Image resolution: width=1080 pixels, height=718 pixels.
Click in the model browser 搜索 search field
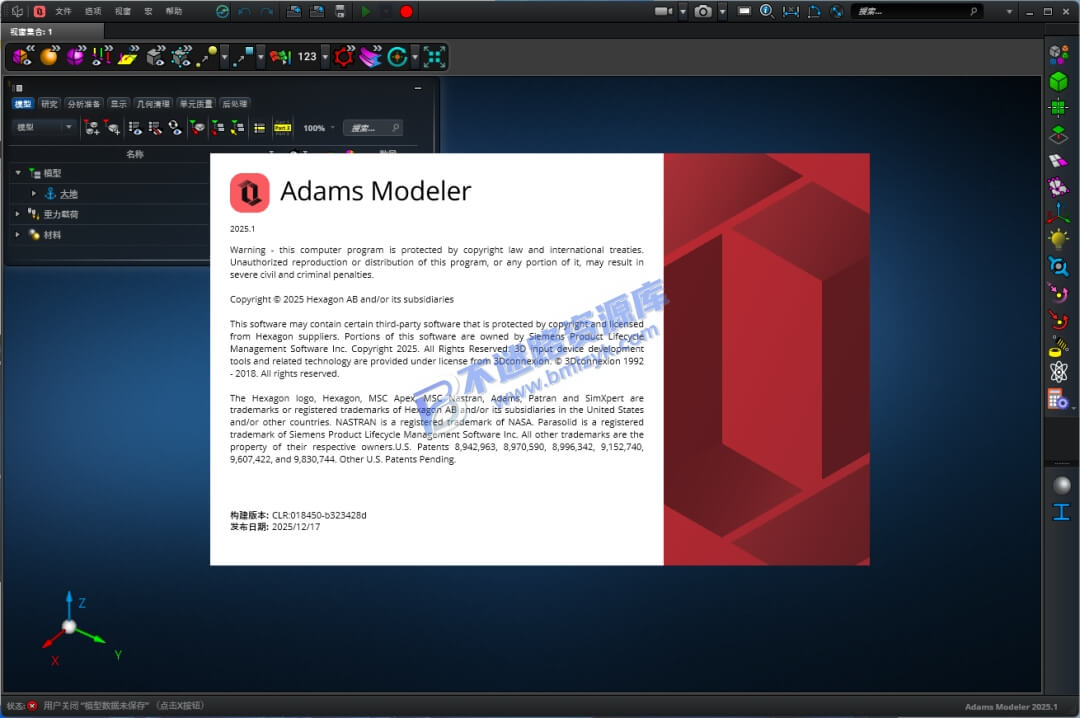click(x=373, y=127)
